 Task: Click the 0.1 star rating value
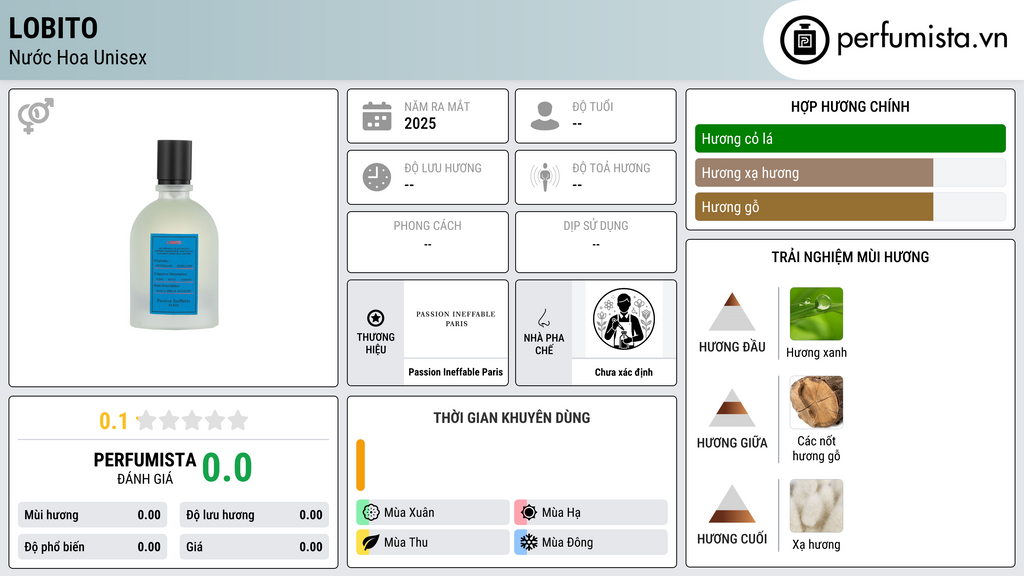[114, 421]
